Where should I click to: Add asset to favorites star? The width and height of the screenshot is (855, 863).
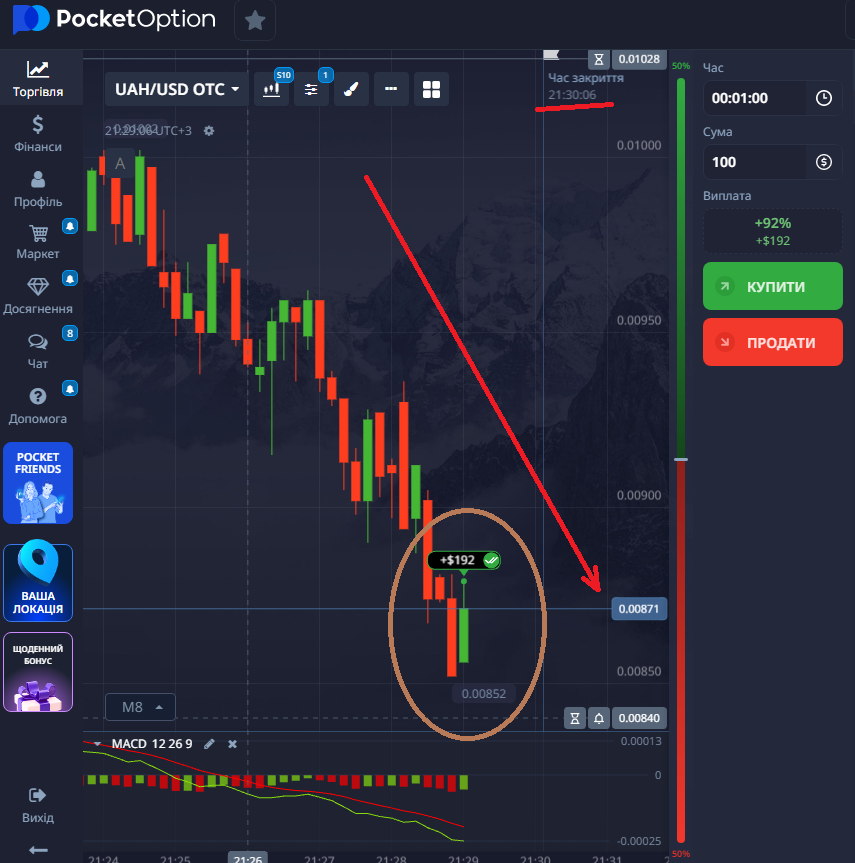255,21
